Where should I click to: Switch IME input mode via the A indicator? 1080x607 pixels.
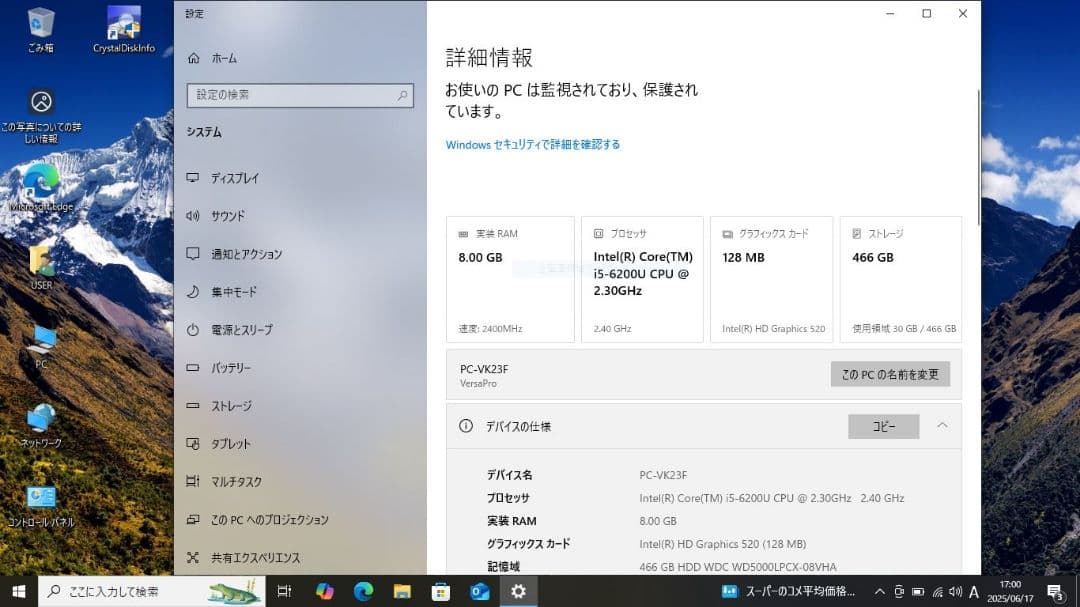pyautogui.click(x=973, y=591)
